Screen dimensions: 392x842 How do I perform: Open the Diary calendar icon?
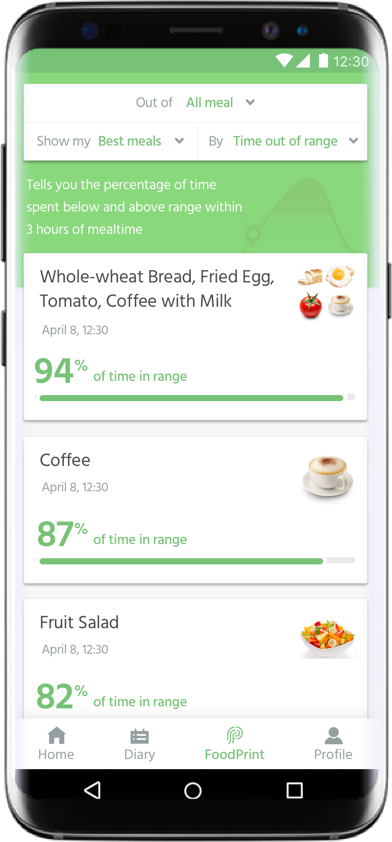pyautogui.click(x=140, y=736)
